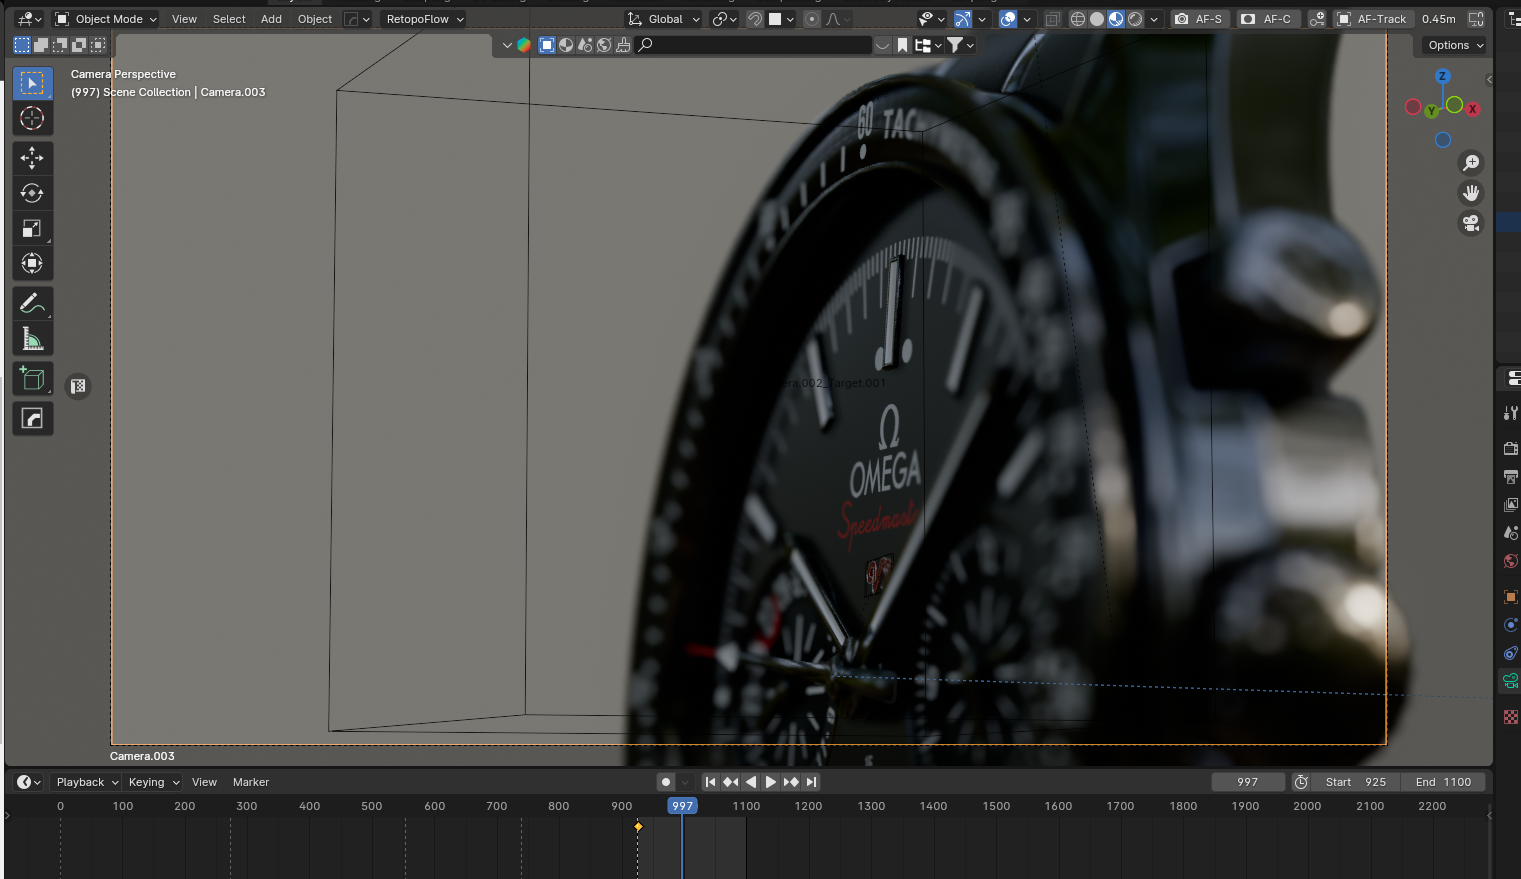Viewport: 1521px width, 879px height.
Task: Switch to wireframe viewport shading
Action: pos(1078,19)
